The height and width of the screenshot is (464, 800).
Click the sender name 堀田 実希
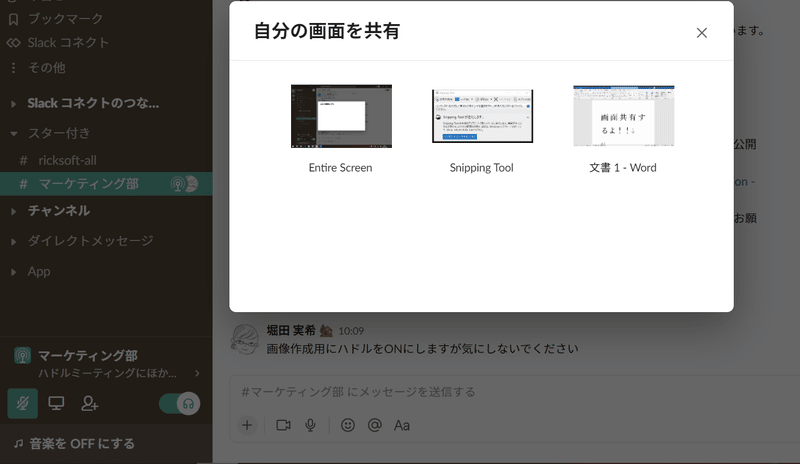click(291, 331)
